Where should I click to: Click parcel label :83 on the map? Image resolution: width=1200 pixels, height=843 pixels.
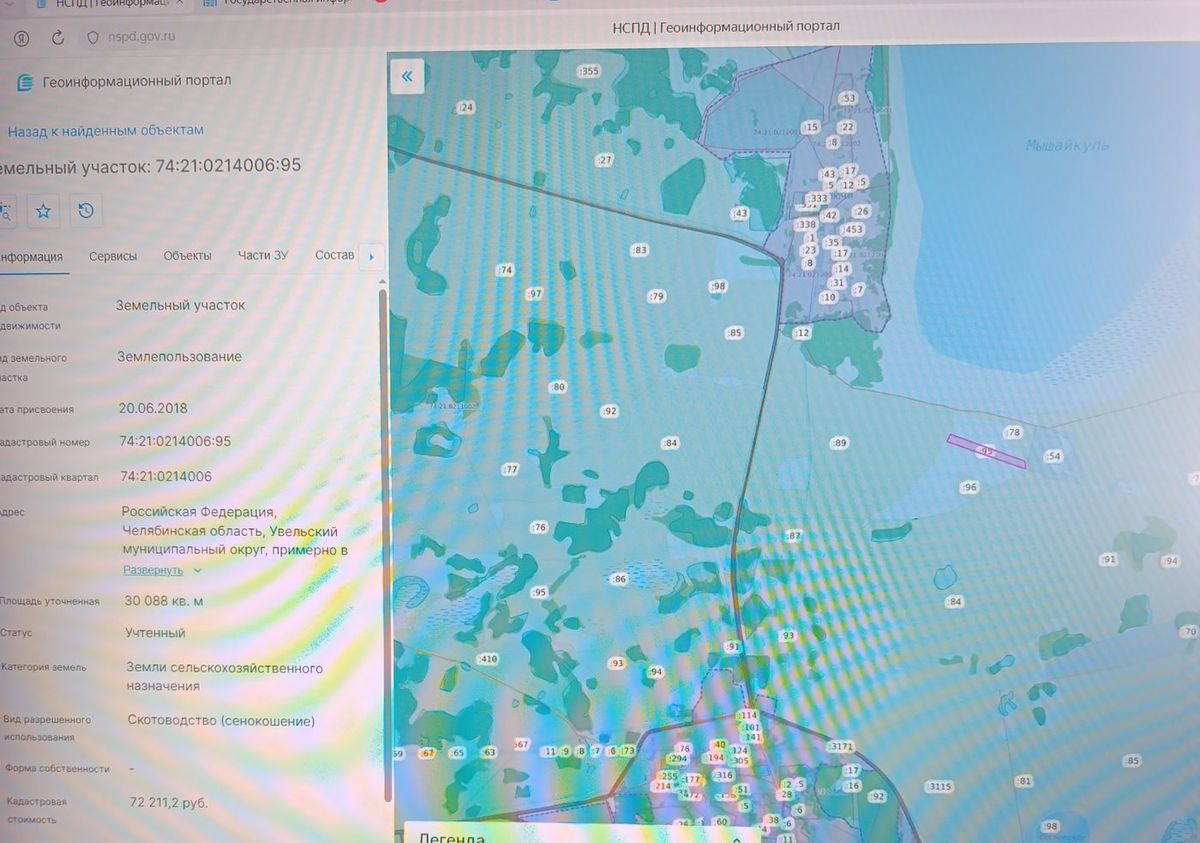point(639,250)
